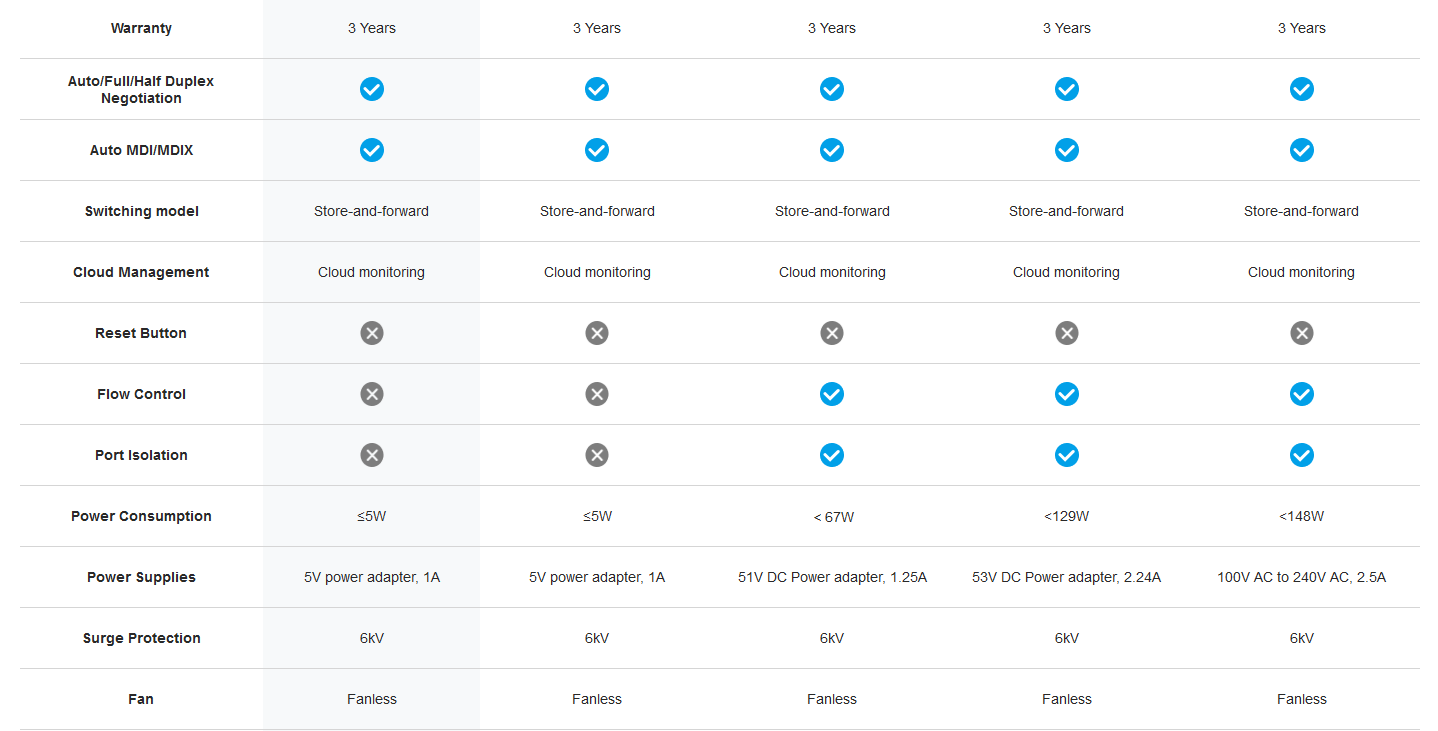Click the Auto MDI/MDIX checkmark in third column
The width and height of the screenshot is (1438, 731).
click(832, 150)
